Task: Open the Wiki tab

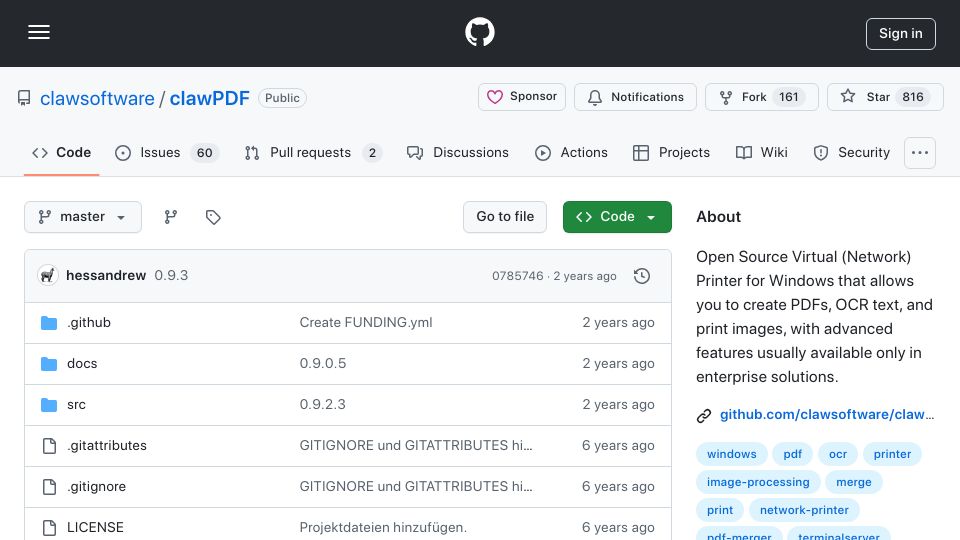Action: tap(762, 152)
